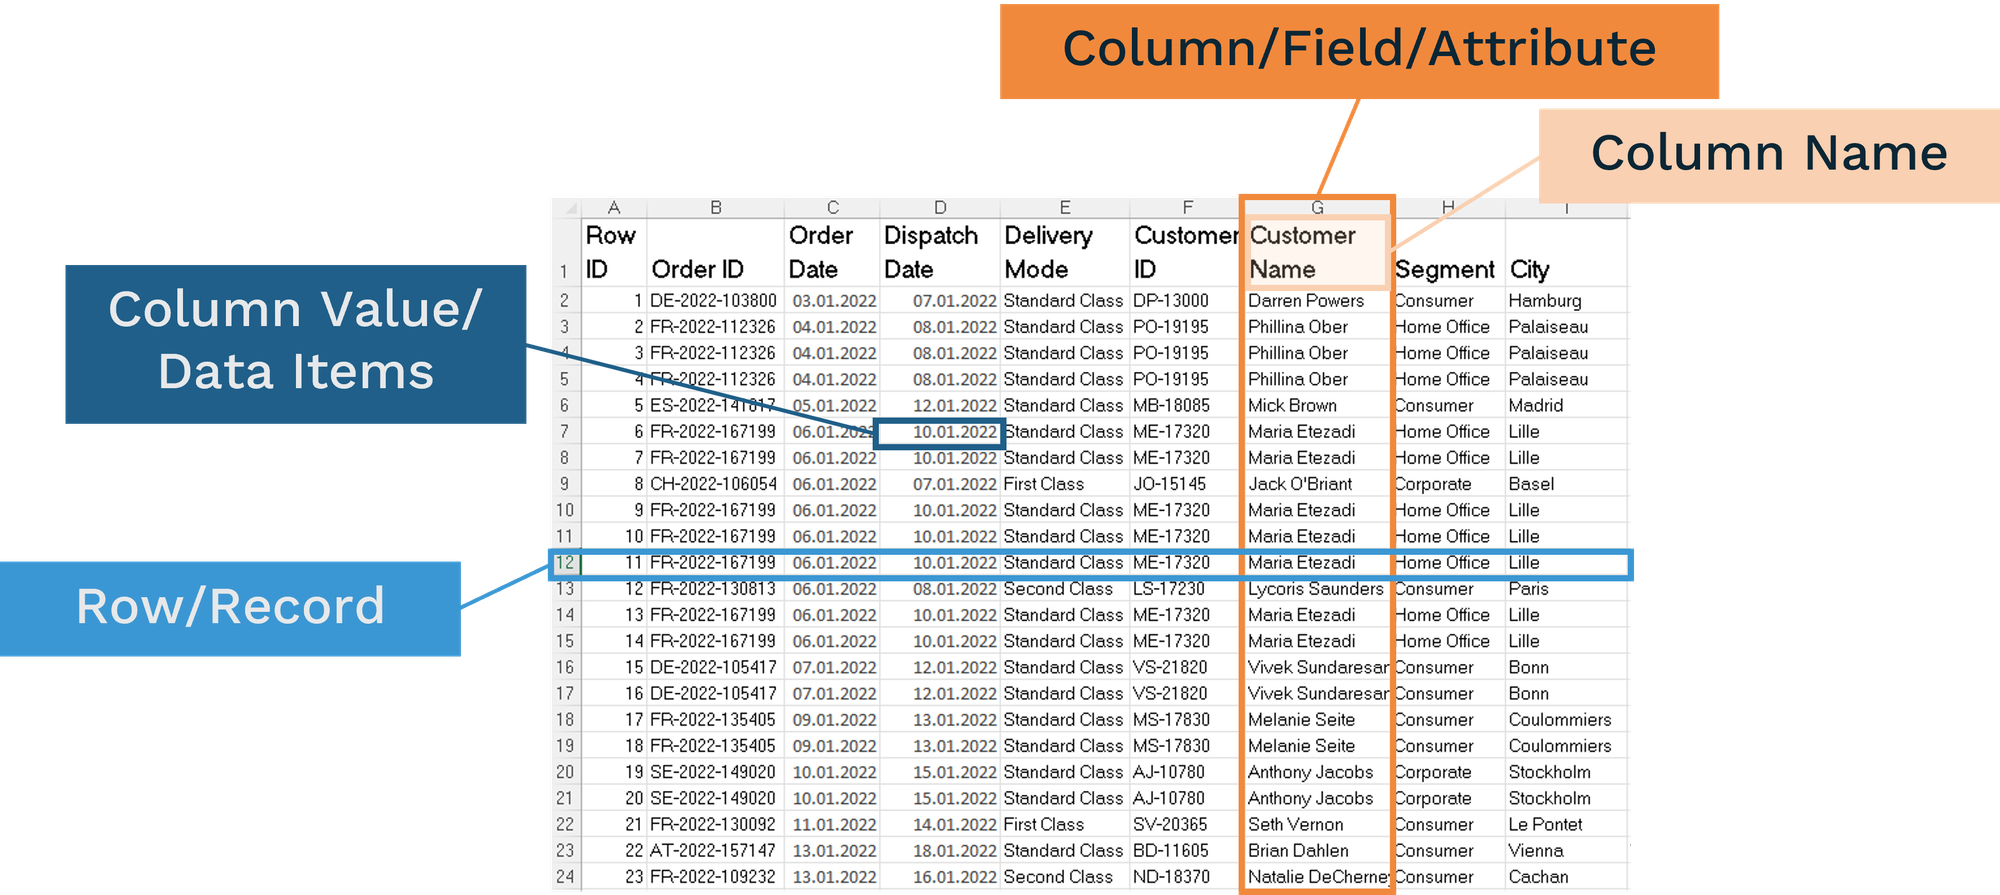Select column H header

pyautogui.click(x=1448, y=208)
